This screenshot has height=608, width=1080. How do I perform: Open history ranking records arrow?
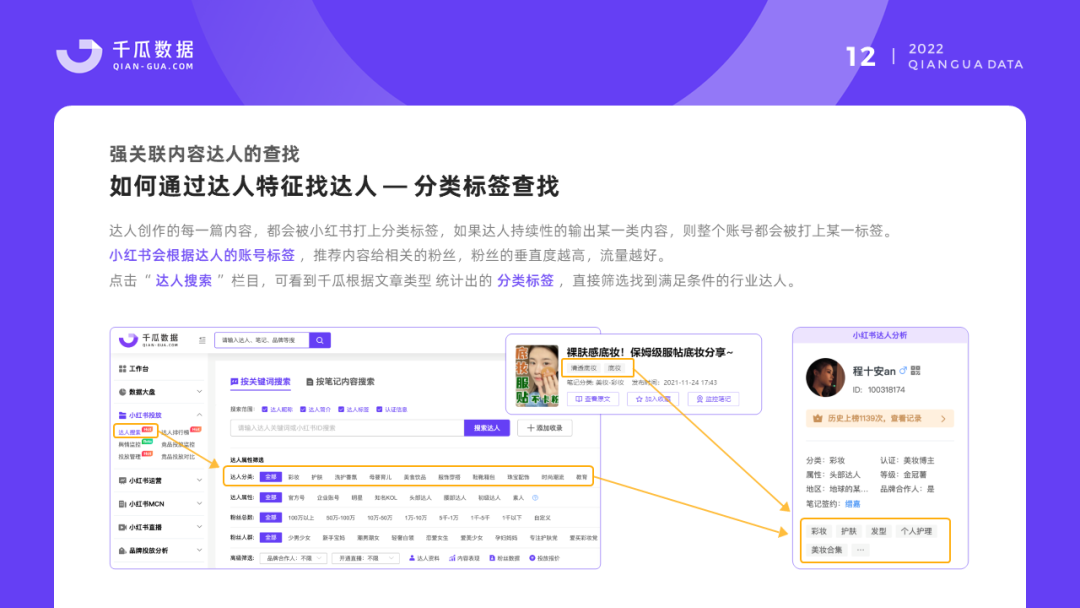point(943,419)
